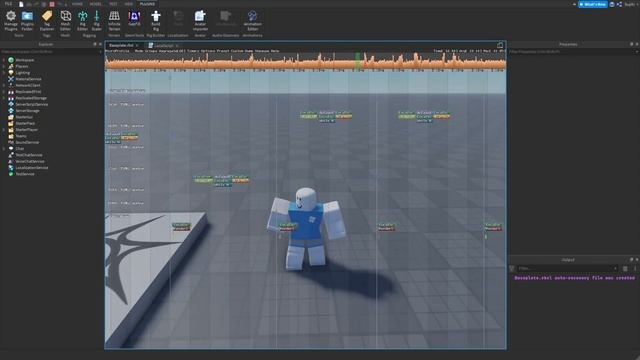This screenshot has width=640, height=360.
Task: Click the blocky character in the viewport
Action: point(306,229)
